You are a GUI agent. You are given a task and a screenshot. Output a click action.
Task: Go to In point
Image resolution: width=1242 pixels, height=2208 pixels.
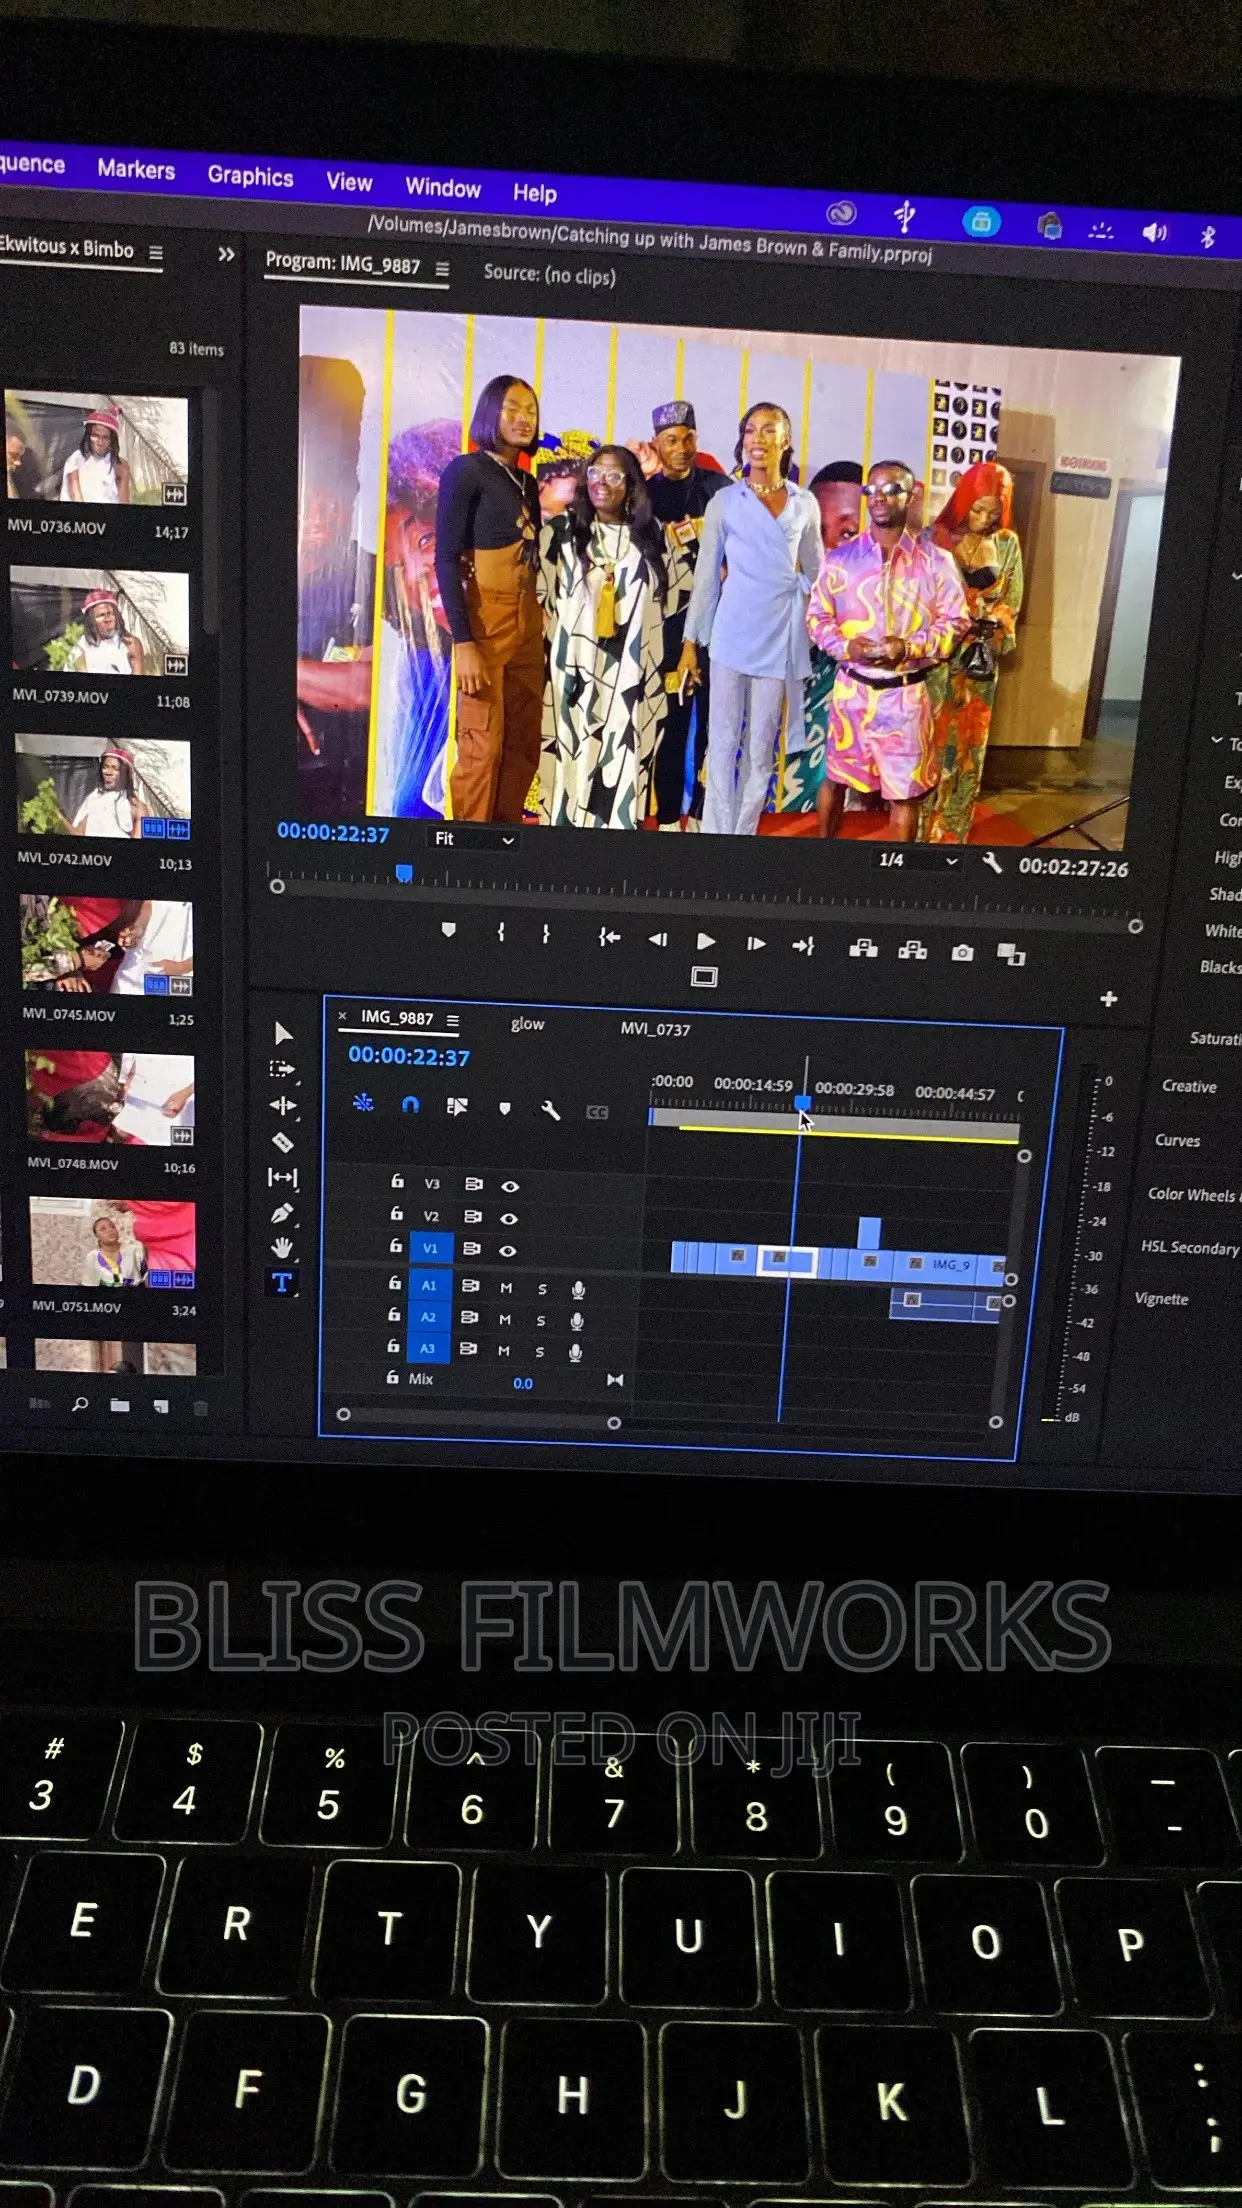pyautogui.click(x=609, y=936)
